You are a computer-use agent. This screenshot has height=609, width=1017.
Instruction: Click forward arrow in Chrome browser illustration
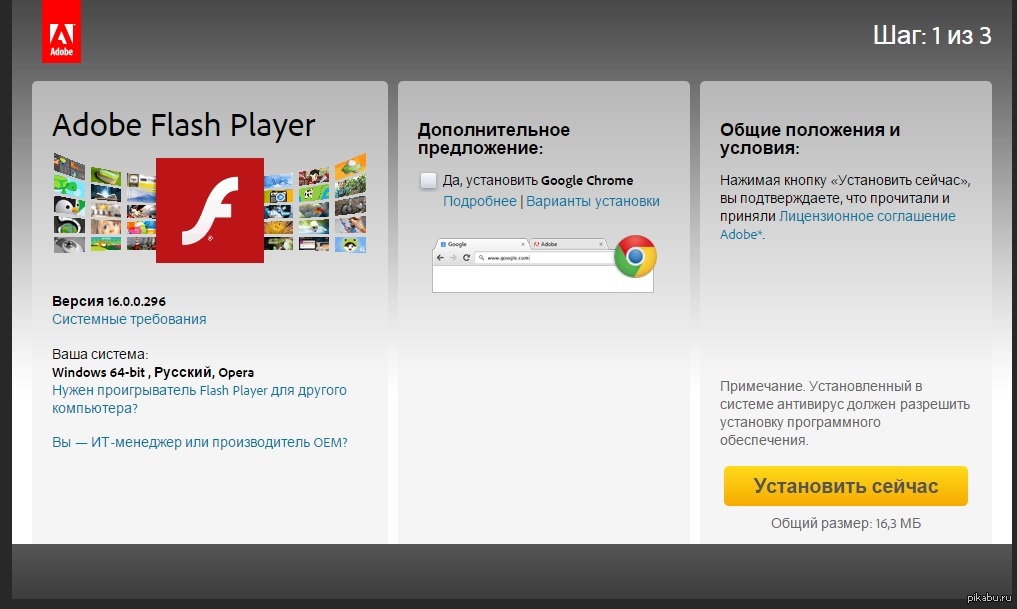coord(453,258)
